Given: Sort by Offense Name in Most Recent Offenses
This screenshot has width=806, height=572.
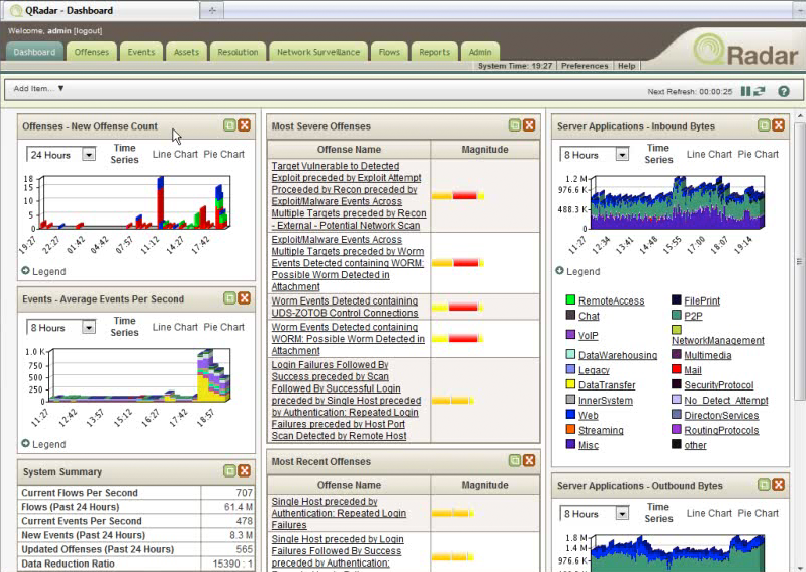Looking at the screenshot, I should pyautogui.click(x=349, y=485).
